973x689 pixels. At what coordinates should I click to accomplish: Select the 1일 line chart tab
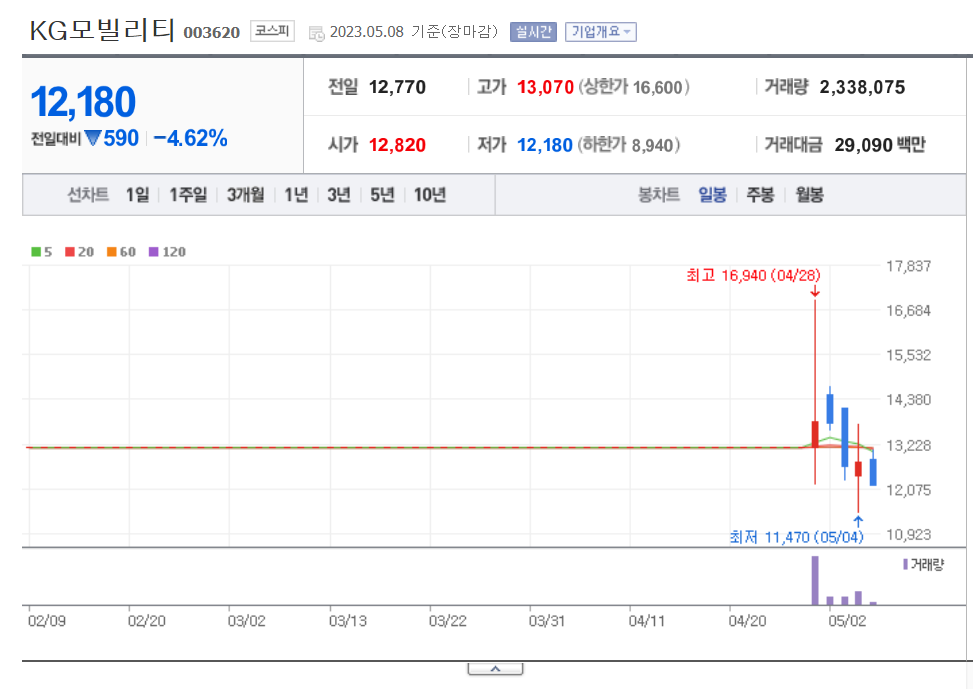(x=138, y=195)
